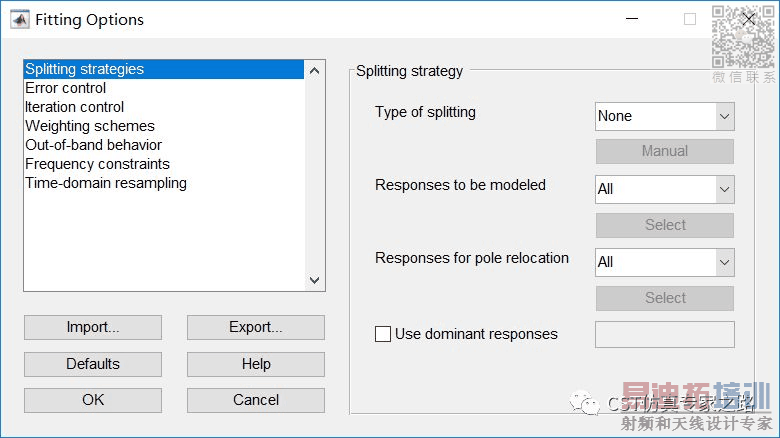Minimize the Fitting Options window
The width and height of the screenshot is (780, 438).
click(x=631, y=19)
